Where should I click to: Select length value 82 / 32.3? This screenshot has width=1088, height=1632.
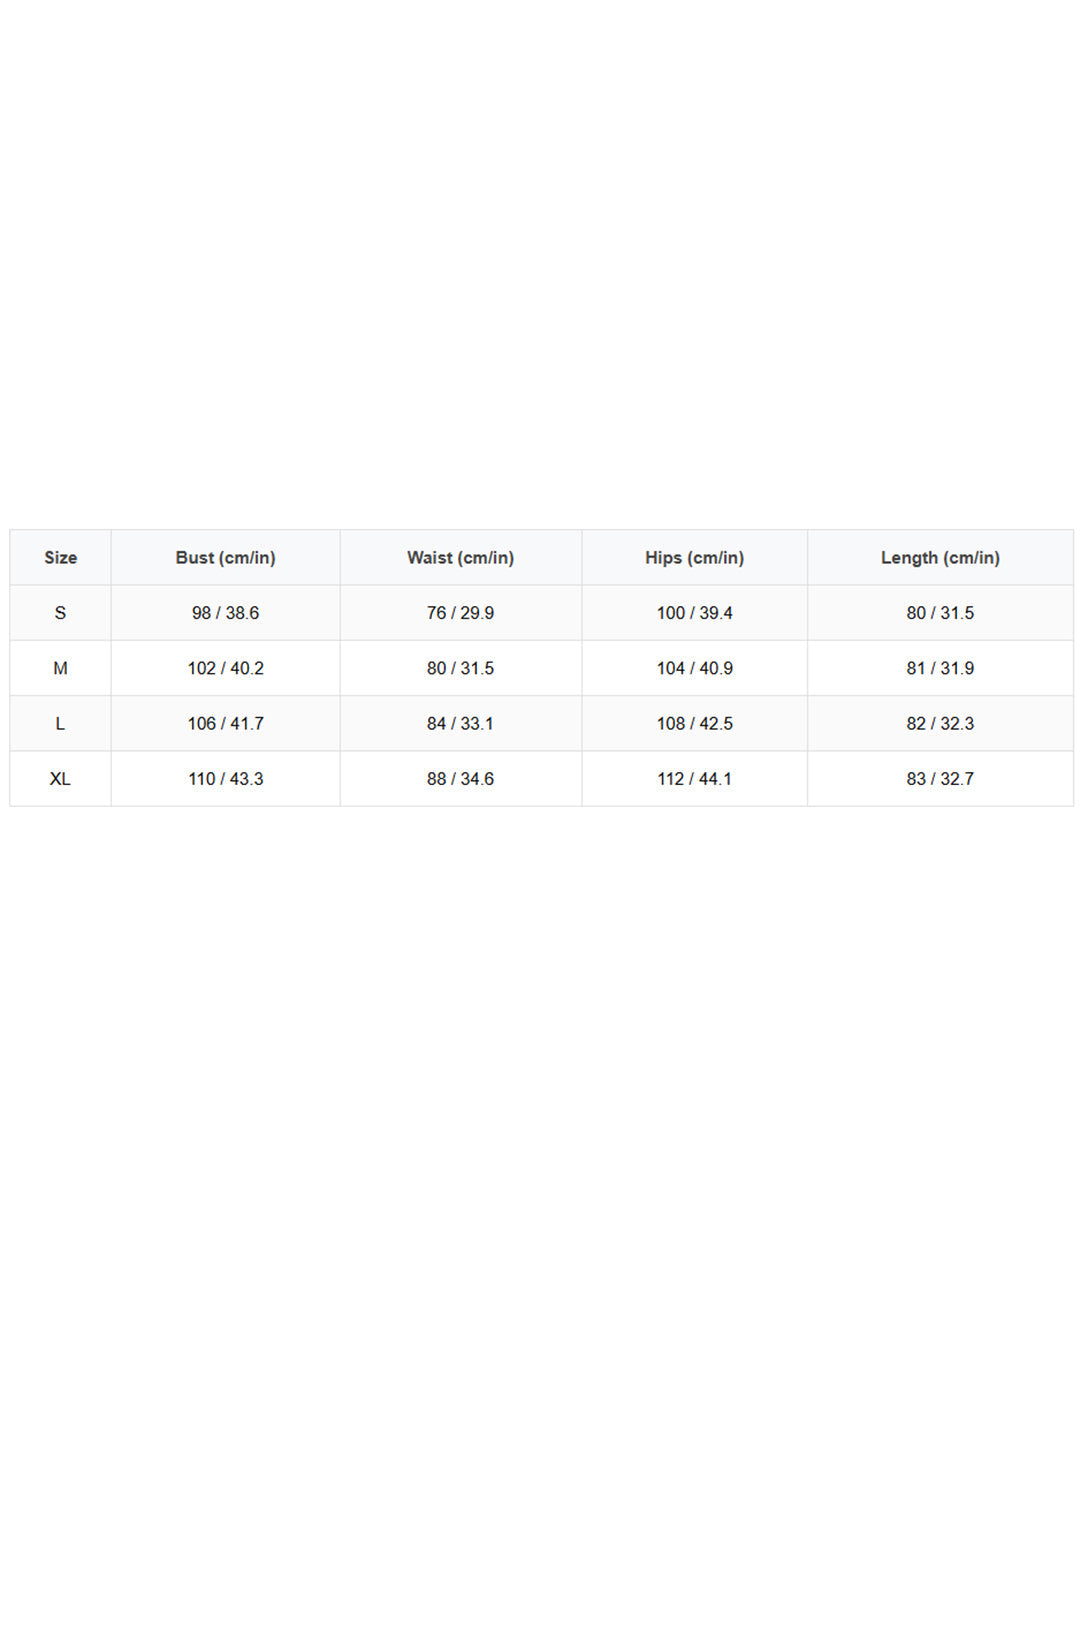(x=940, y=723)
